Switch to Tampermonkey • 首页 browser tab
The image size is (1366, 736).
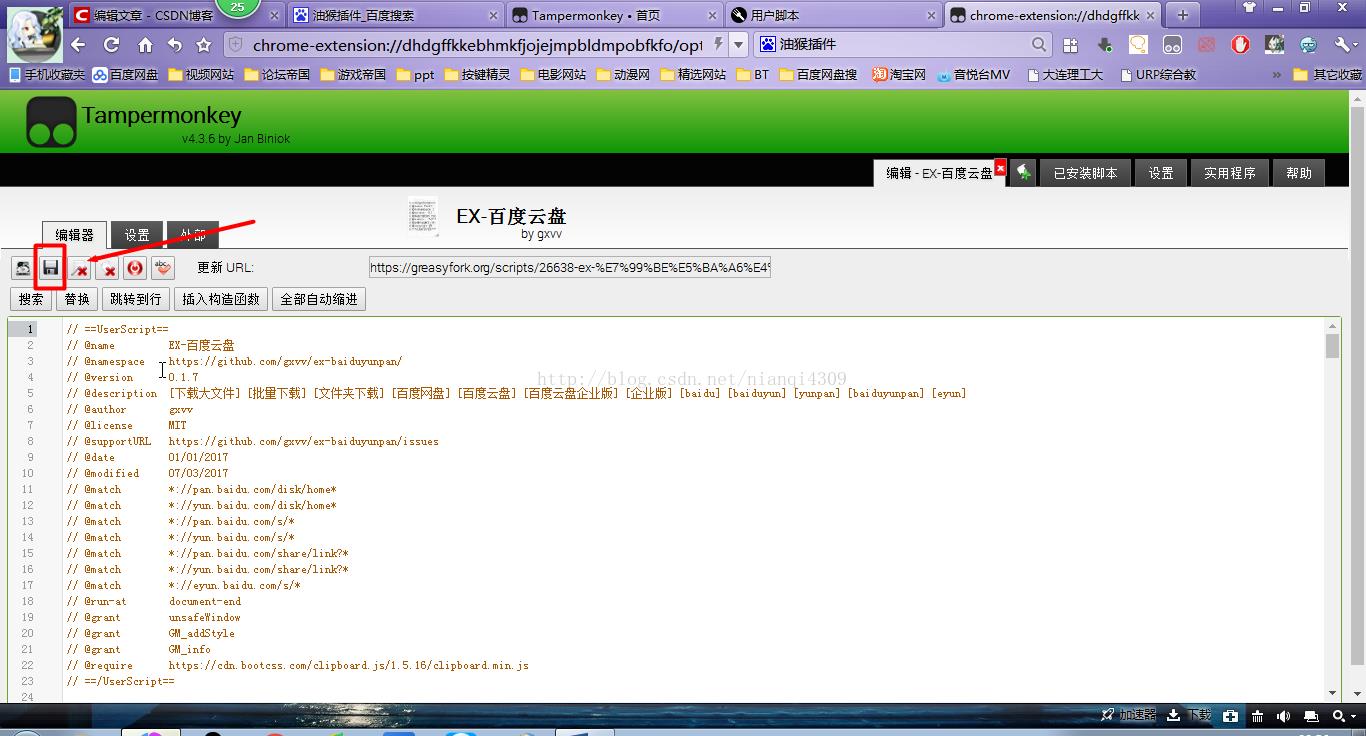(x=614, y=15)
